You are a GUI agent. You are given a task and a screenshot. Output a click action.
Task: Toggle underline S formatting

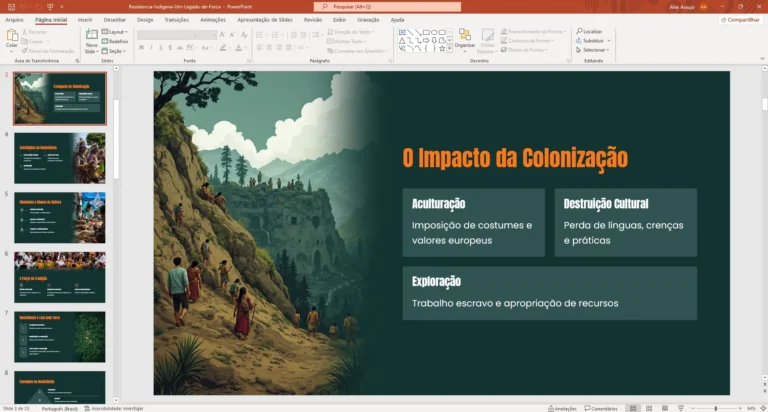tap(160, 48)
